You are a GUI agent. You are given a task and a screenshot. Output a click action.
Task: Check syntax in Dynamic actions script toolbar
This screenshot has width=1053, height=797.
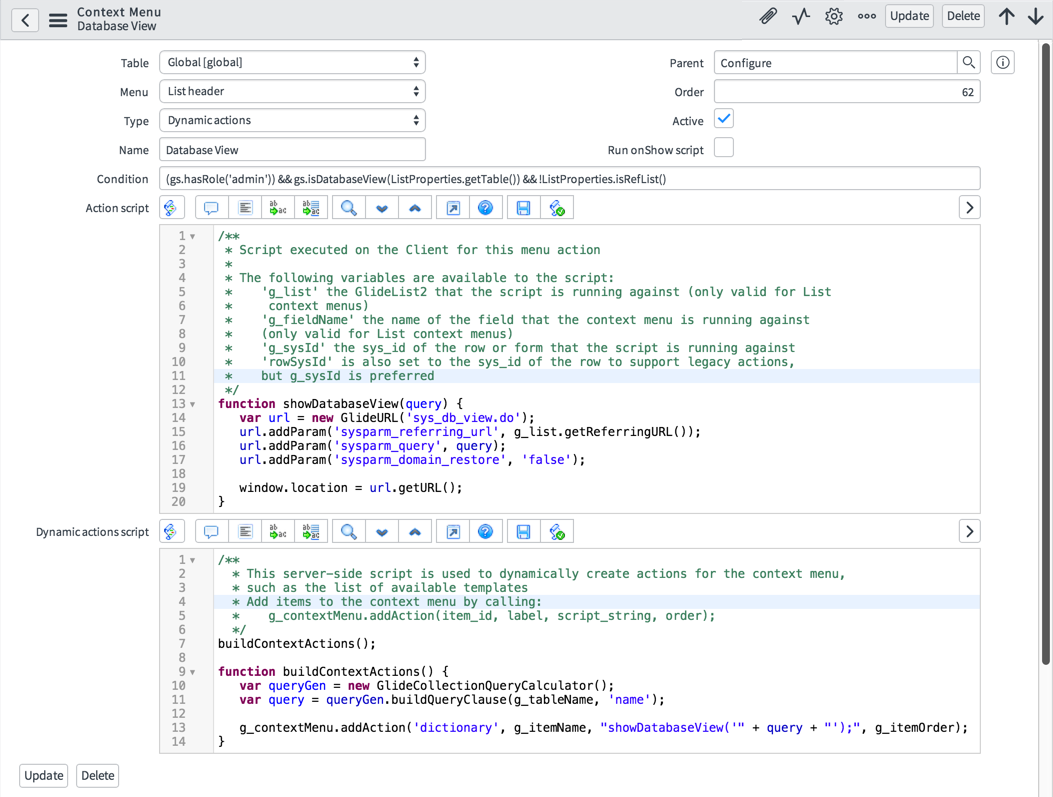pyautogui.click(x=557, y=532)
